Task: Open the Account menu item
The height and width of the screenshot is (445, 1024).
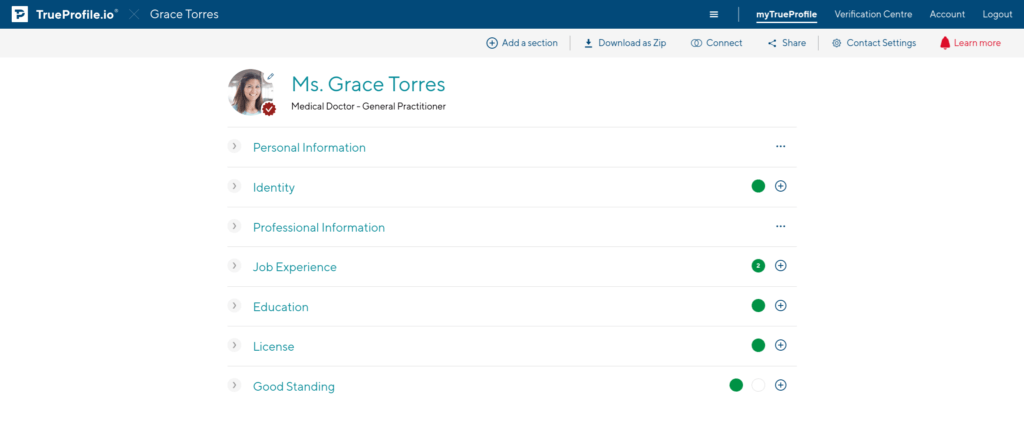Action: click(947, 14)
